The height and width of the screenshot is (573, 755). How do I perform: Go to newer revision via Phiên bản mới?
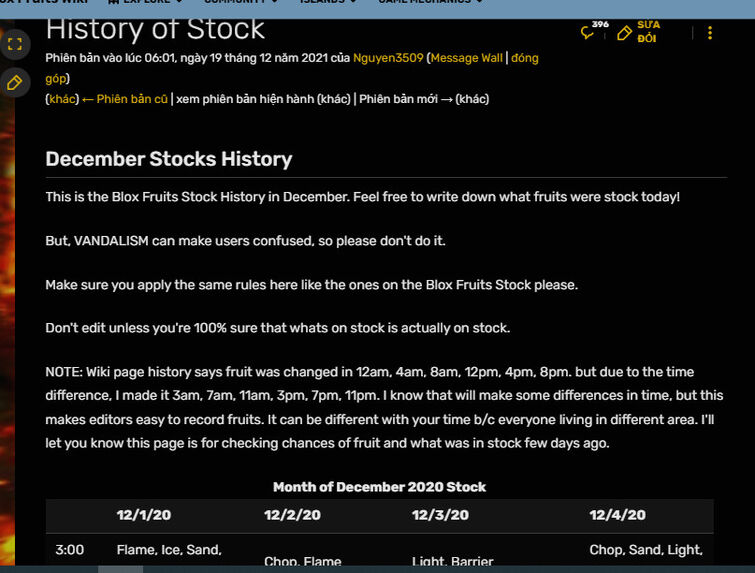pos(405,99)
